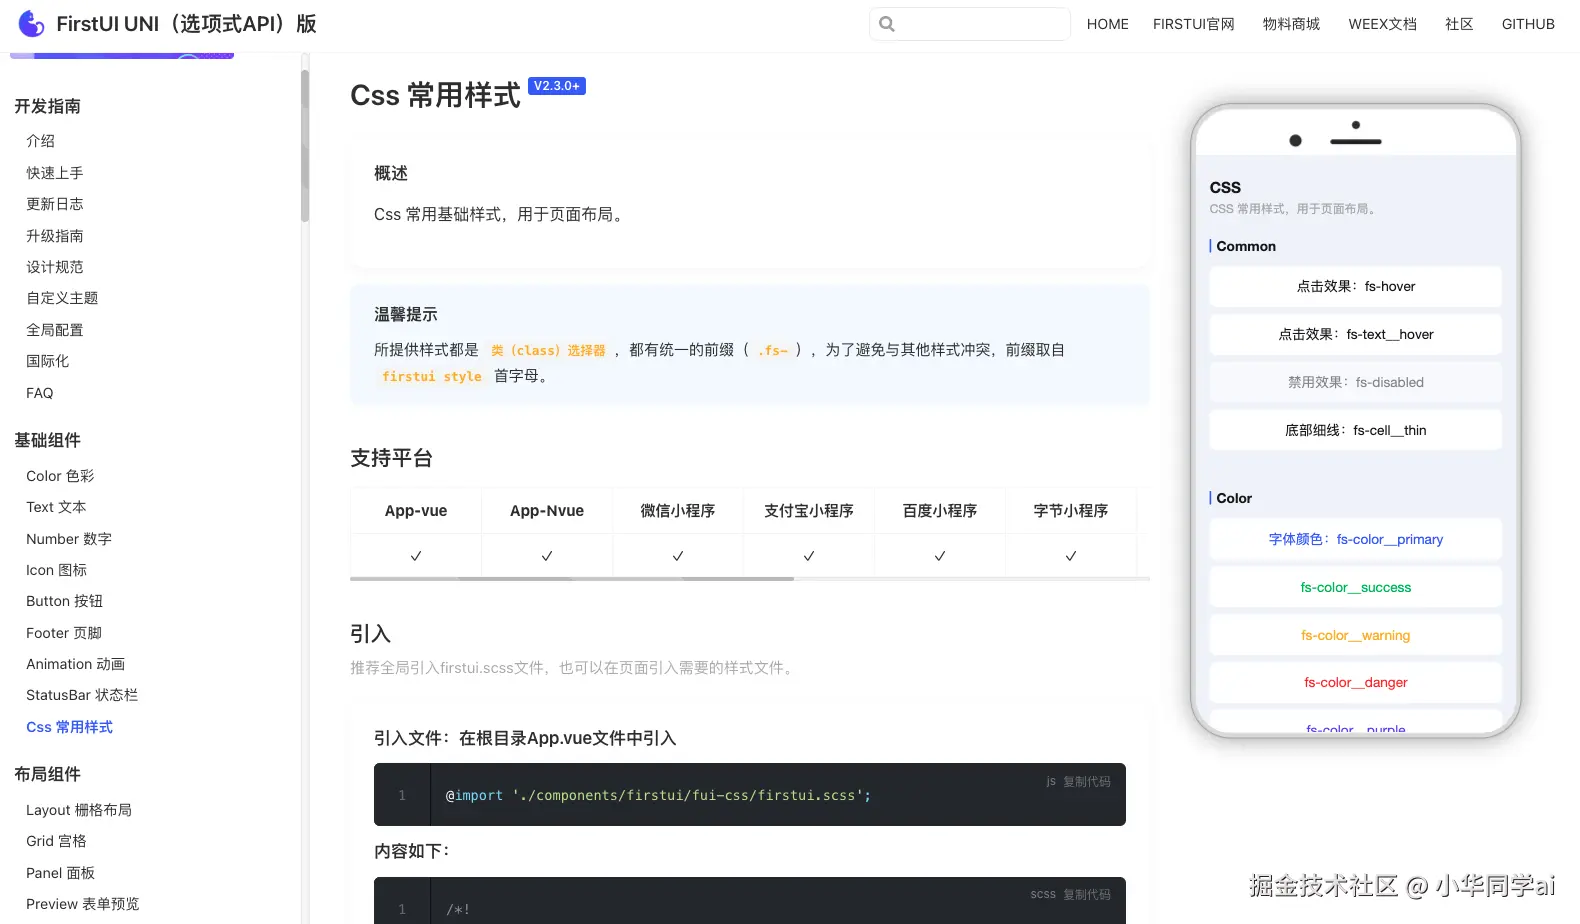Open the FIRSTUI官网 menu item

[1193, 24]
